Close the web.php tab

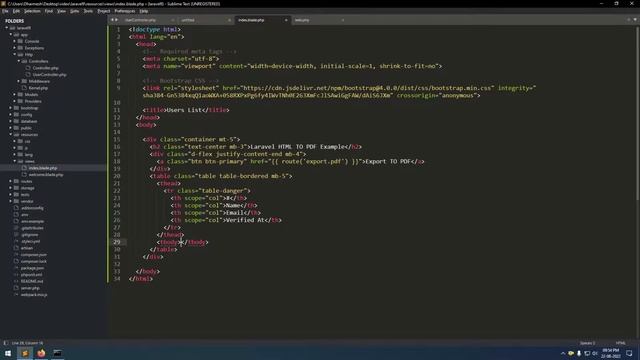[x=343, y=20]
